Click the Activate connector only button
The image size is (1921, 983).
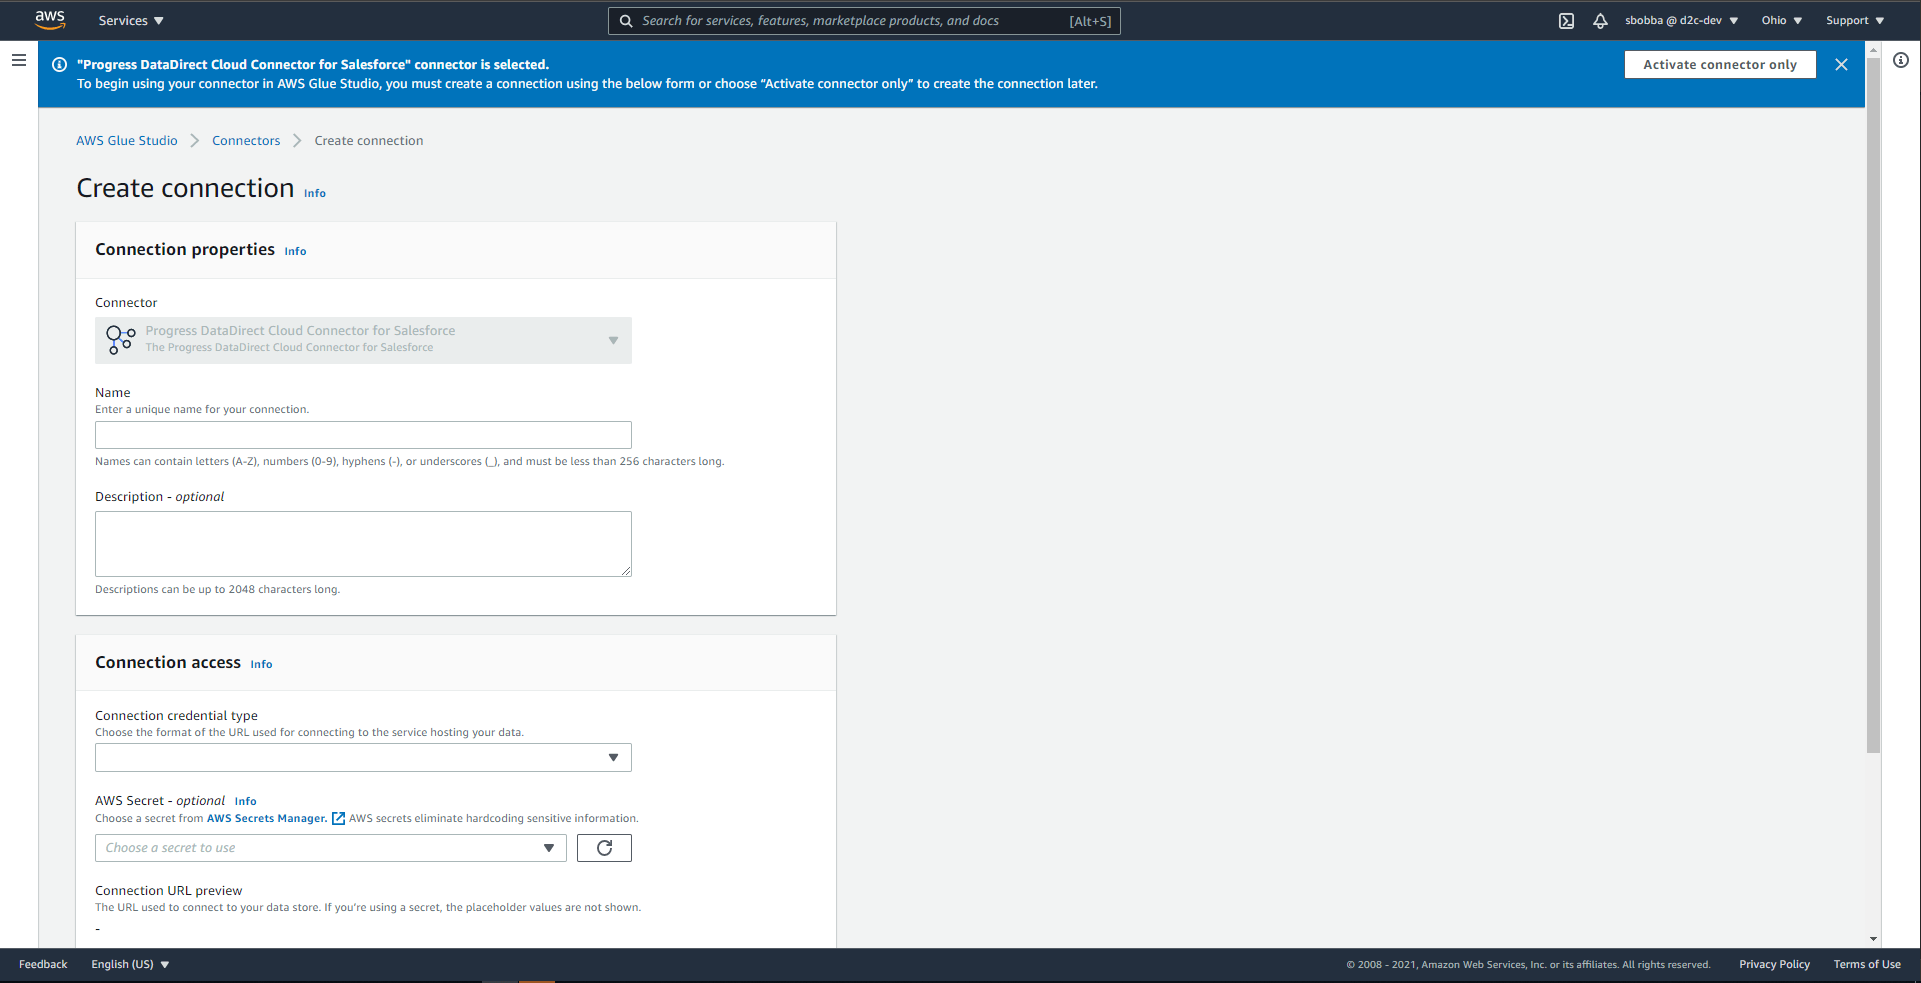click(1719, 65)
